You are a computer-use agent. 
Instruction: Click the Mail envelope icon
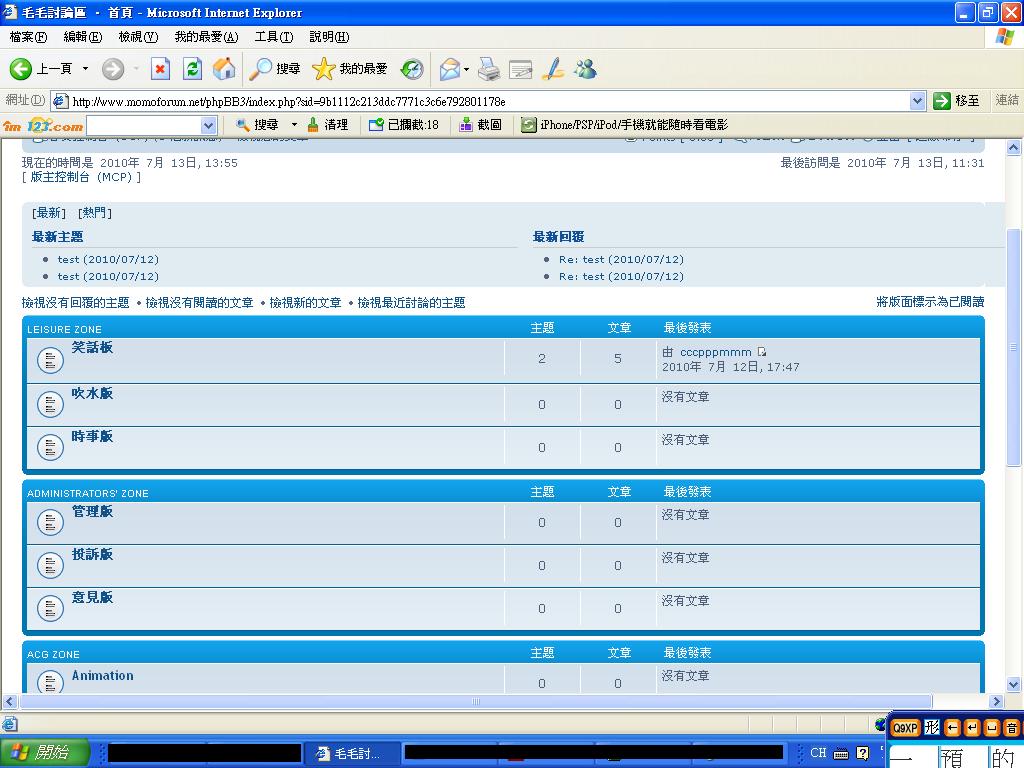click(x=449, y=69)
